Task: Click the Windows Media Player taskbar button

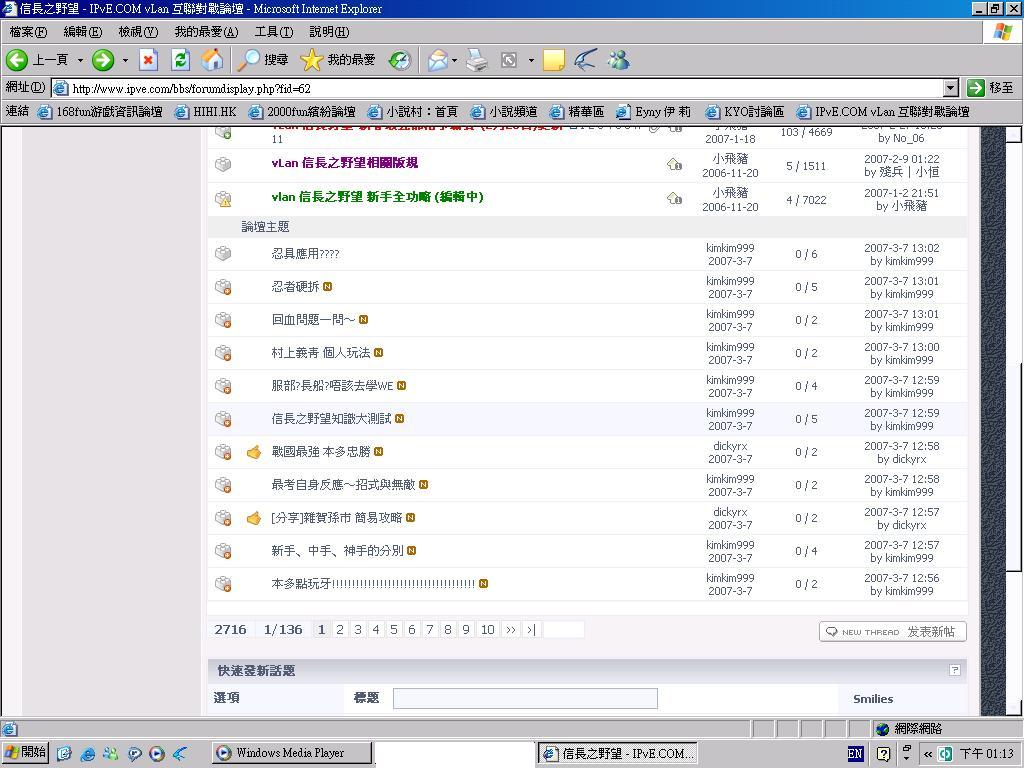Action: click(x=291, y=753)
